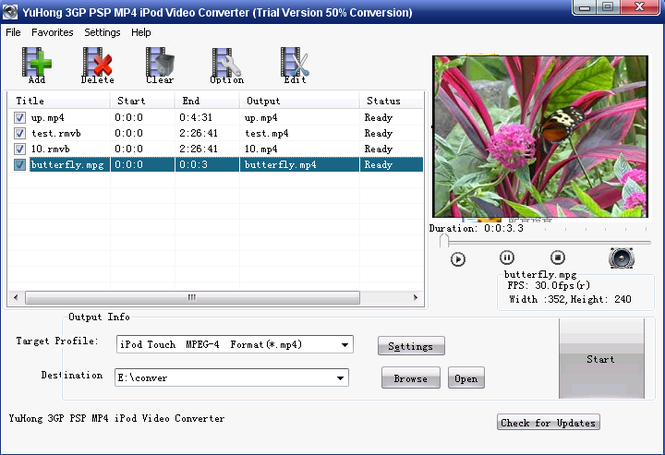Click output cell test.mp4
Viewport: 665px width, 455px height.
pyautogui.click(x=267, y=133)
